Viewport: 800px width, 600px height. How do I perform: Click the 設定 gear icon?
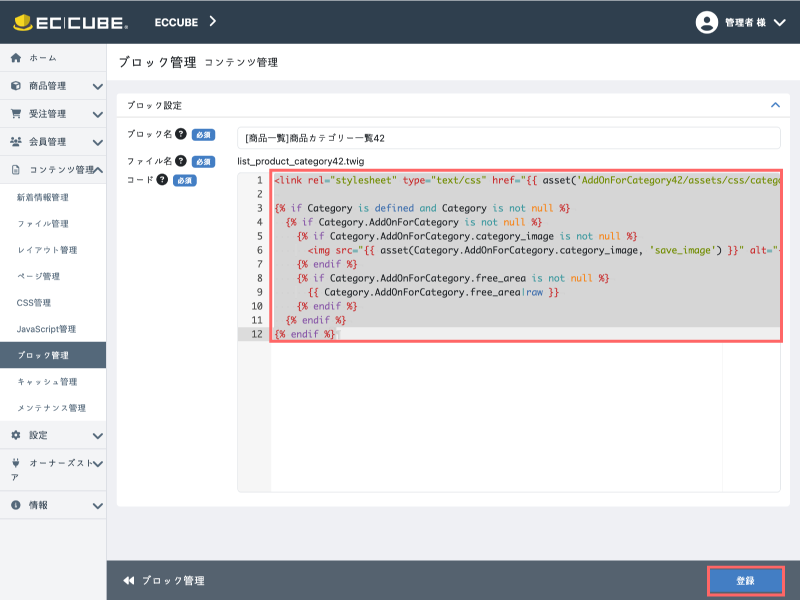point(16,435)
